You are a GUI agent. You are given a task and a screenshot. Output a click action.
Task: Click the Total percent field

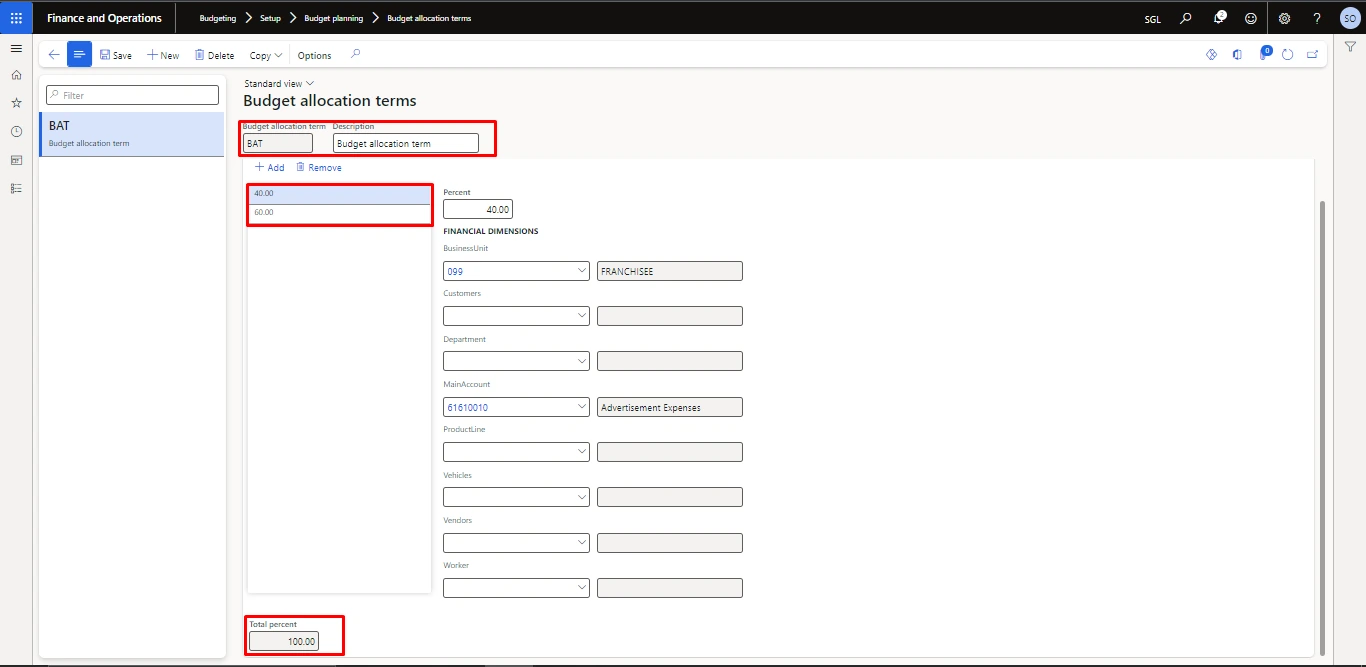[x=284, y=641]
